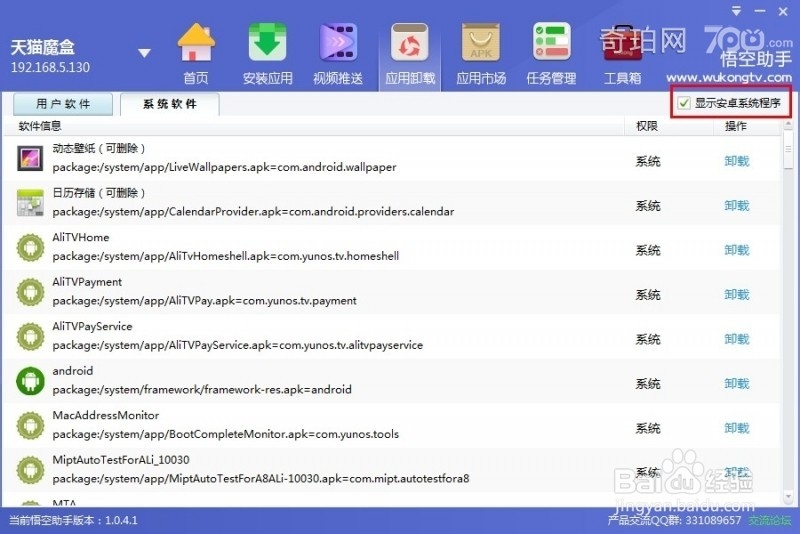Click the list scrollbar down arrow

[789, 495]
